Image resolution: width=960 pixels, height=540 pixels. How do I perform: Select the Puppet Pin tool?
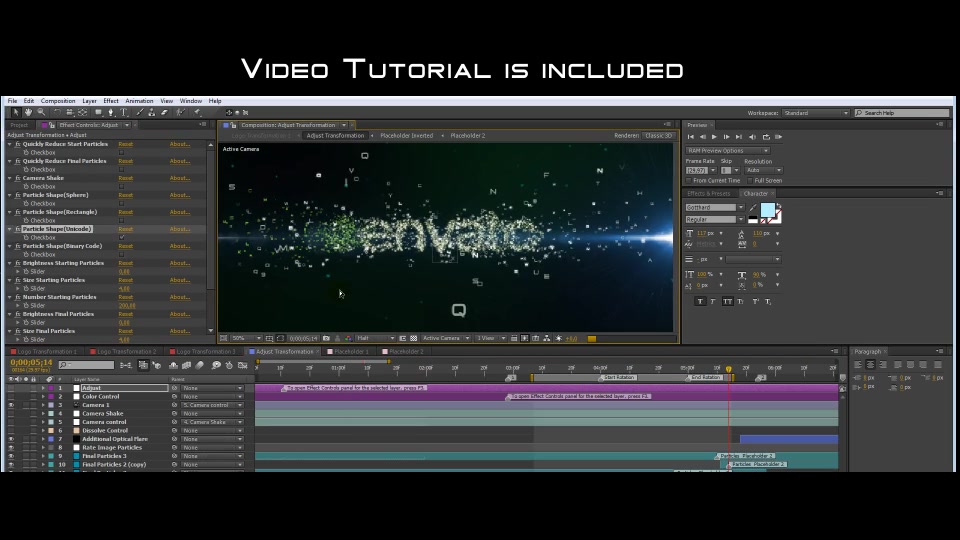[198, 113]
